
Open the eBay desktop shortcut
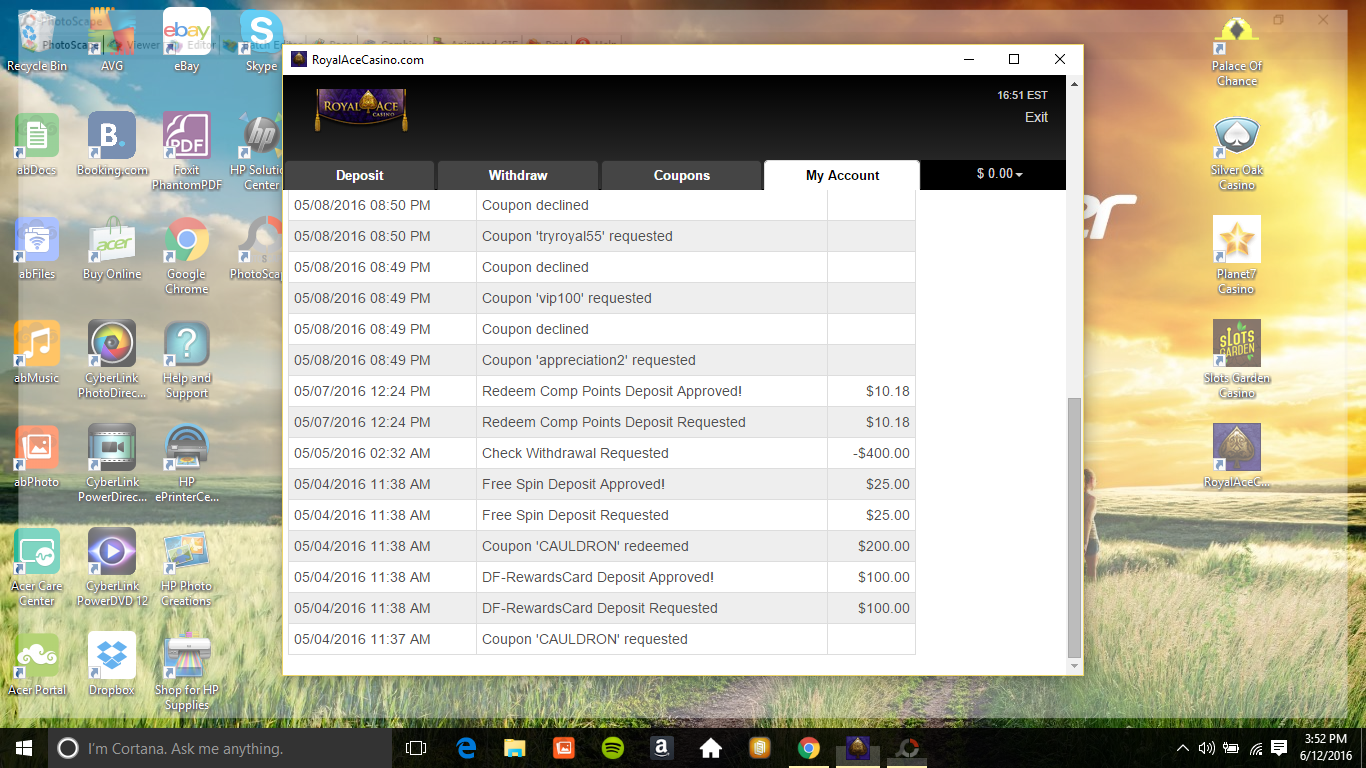pos(186,40)
